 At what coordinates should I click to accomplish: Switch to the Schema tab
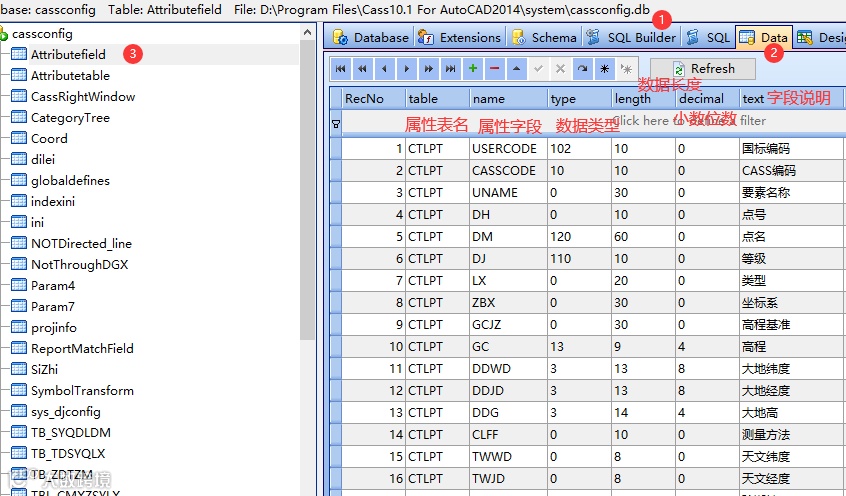(x=544, y=37)
